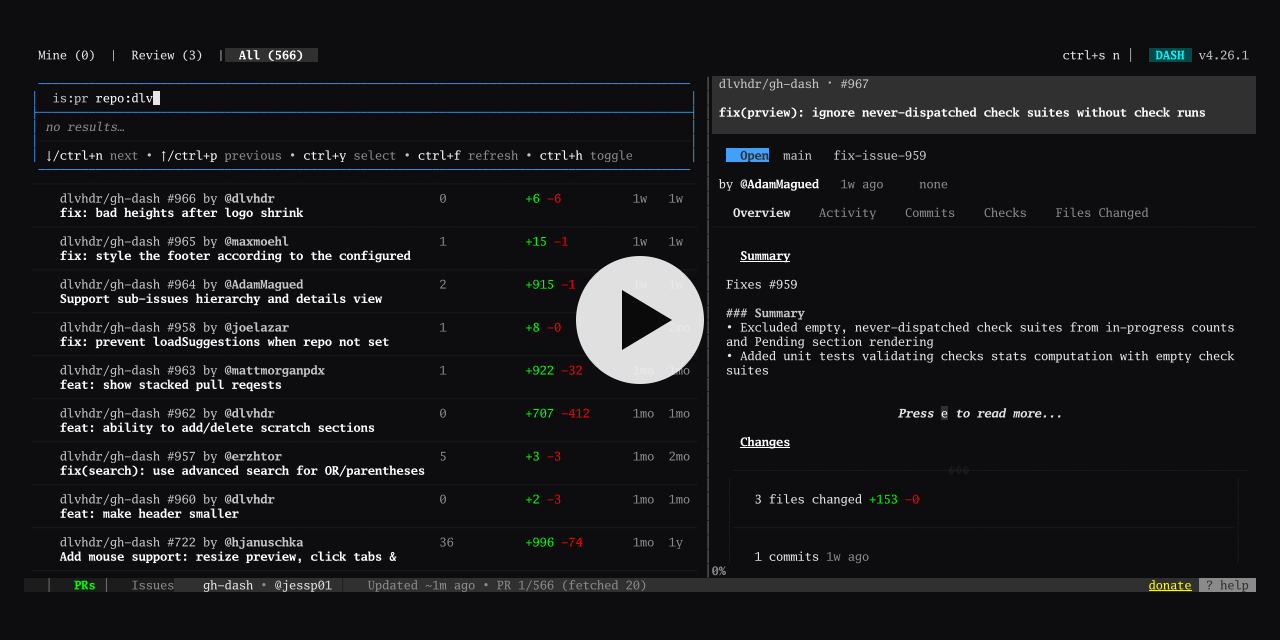Switch to the Mine (0) section

[67, 55]
